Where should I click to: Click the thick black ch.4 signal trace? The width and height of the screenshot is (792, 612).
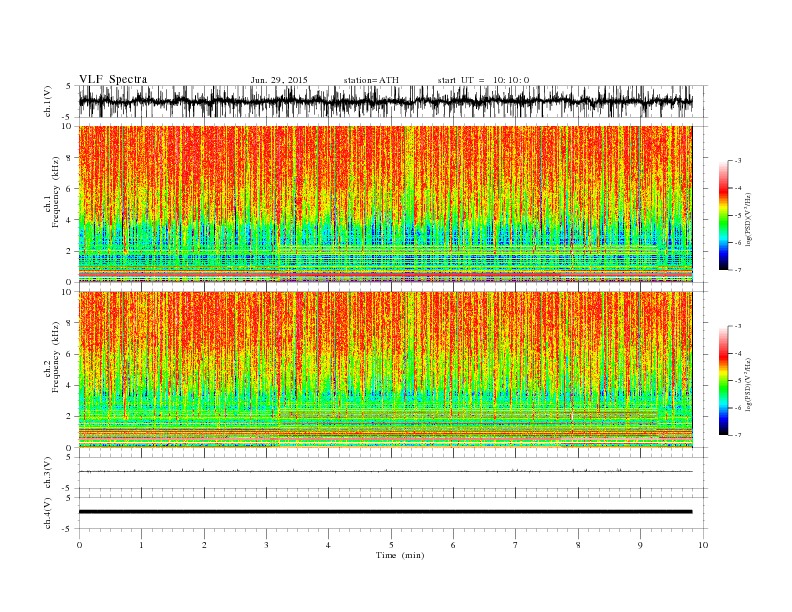click(385, 512)
